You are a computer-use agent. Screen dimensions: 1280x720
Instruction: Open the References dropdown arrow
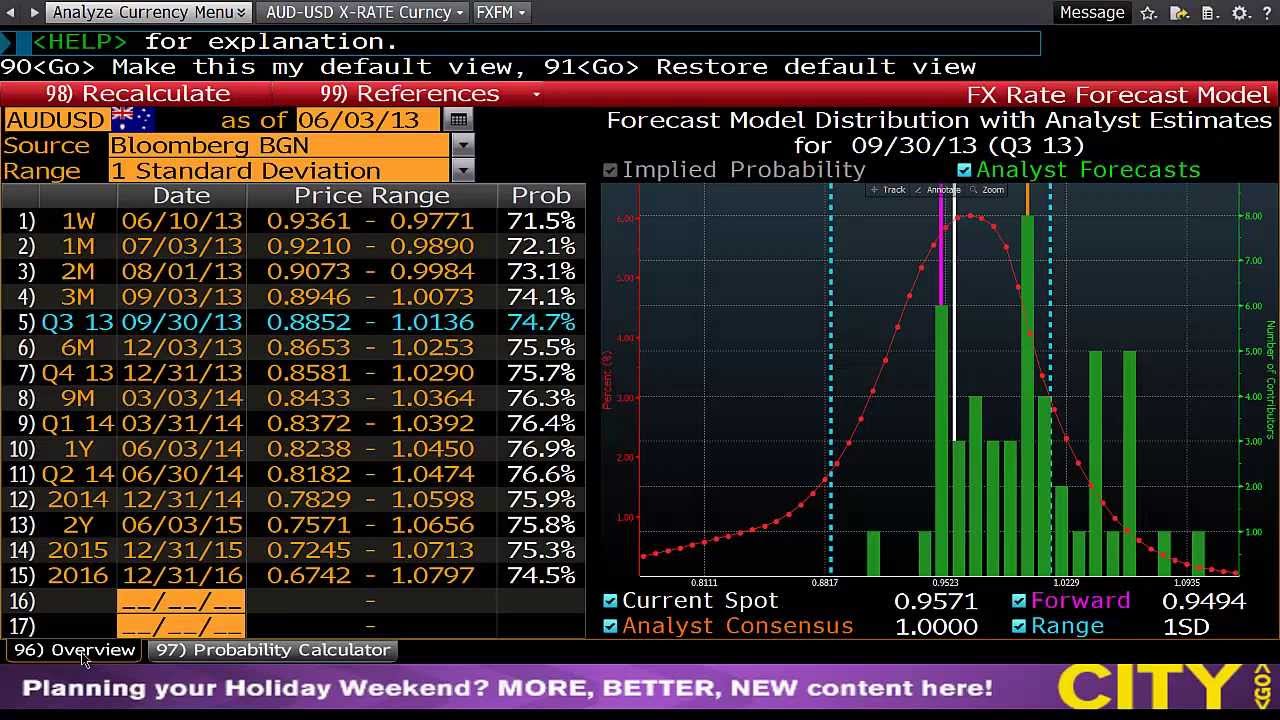pos(536,94)
